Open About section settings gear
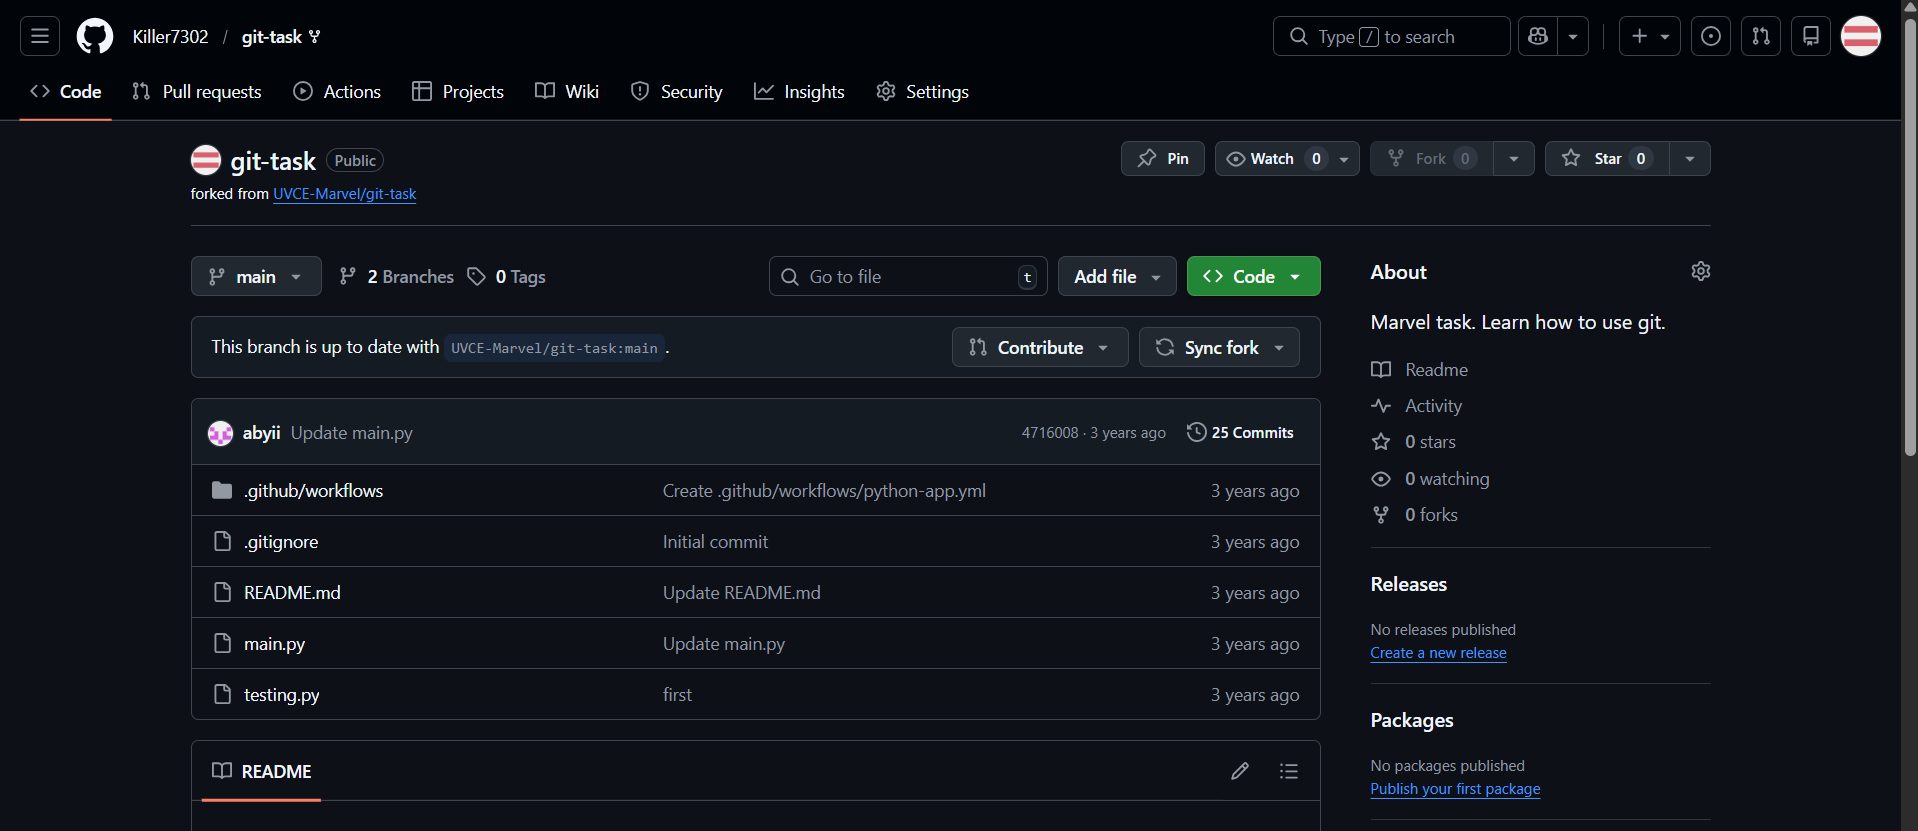 1701,271
